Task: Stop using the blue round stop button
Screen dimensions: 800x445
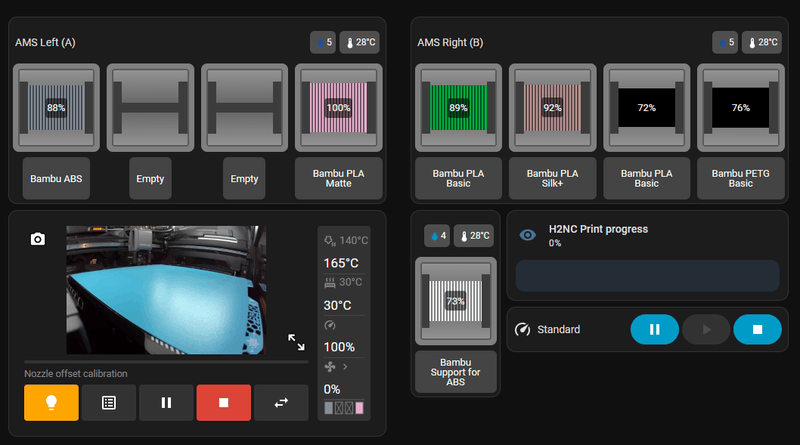Action: coord(758,330)
